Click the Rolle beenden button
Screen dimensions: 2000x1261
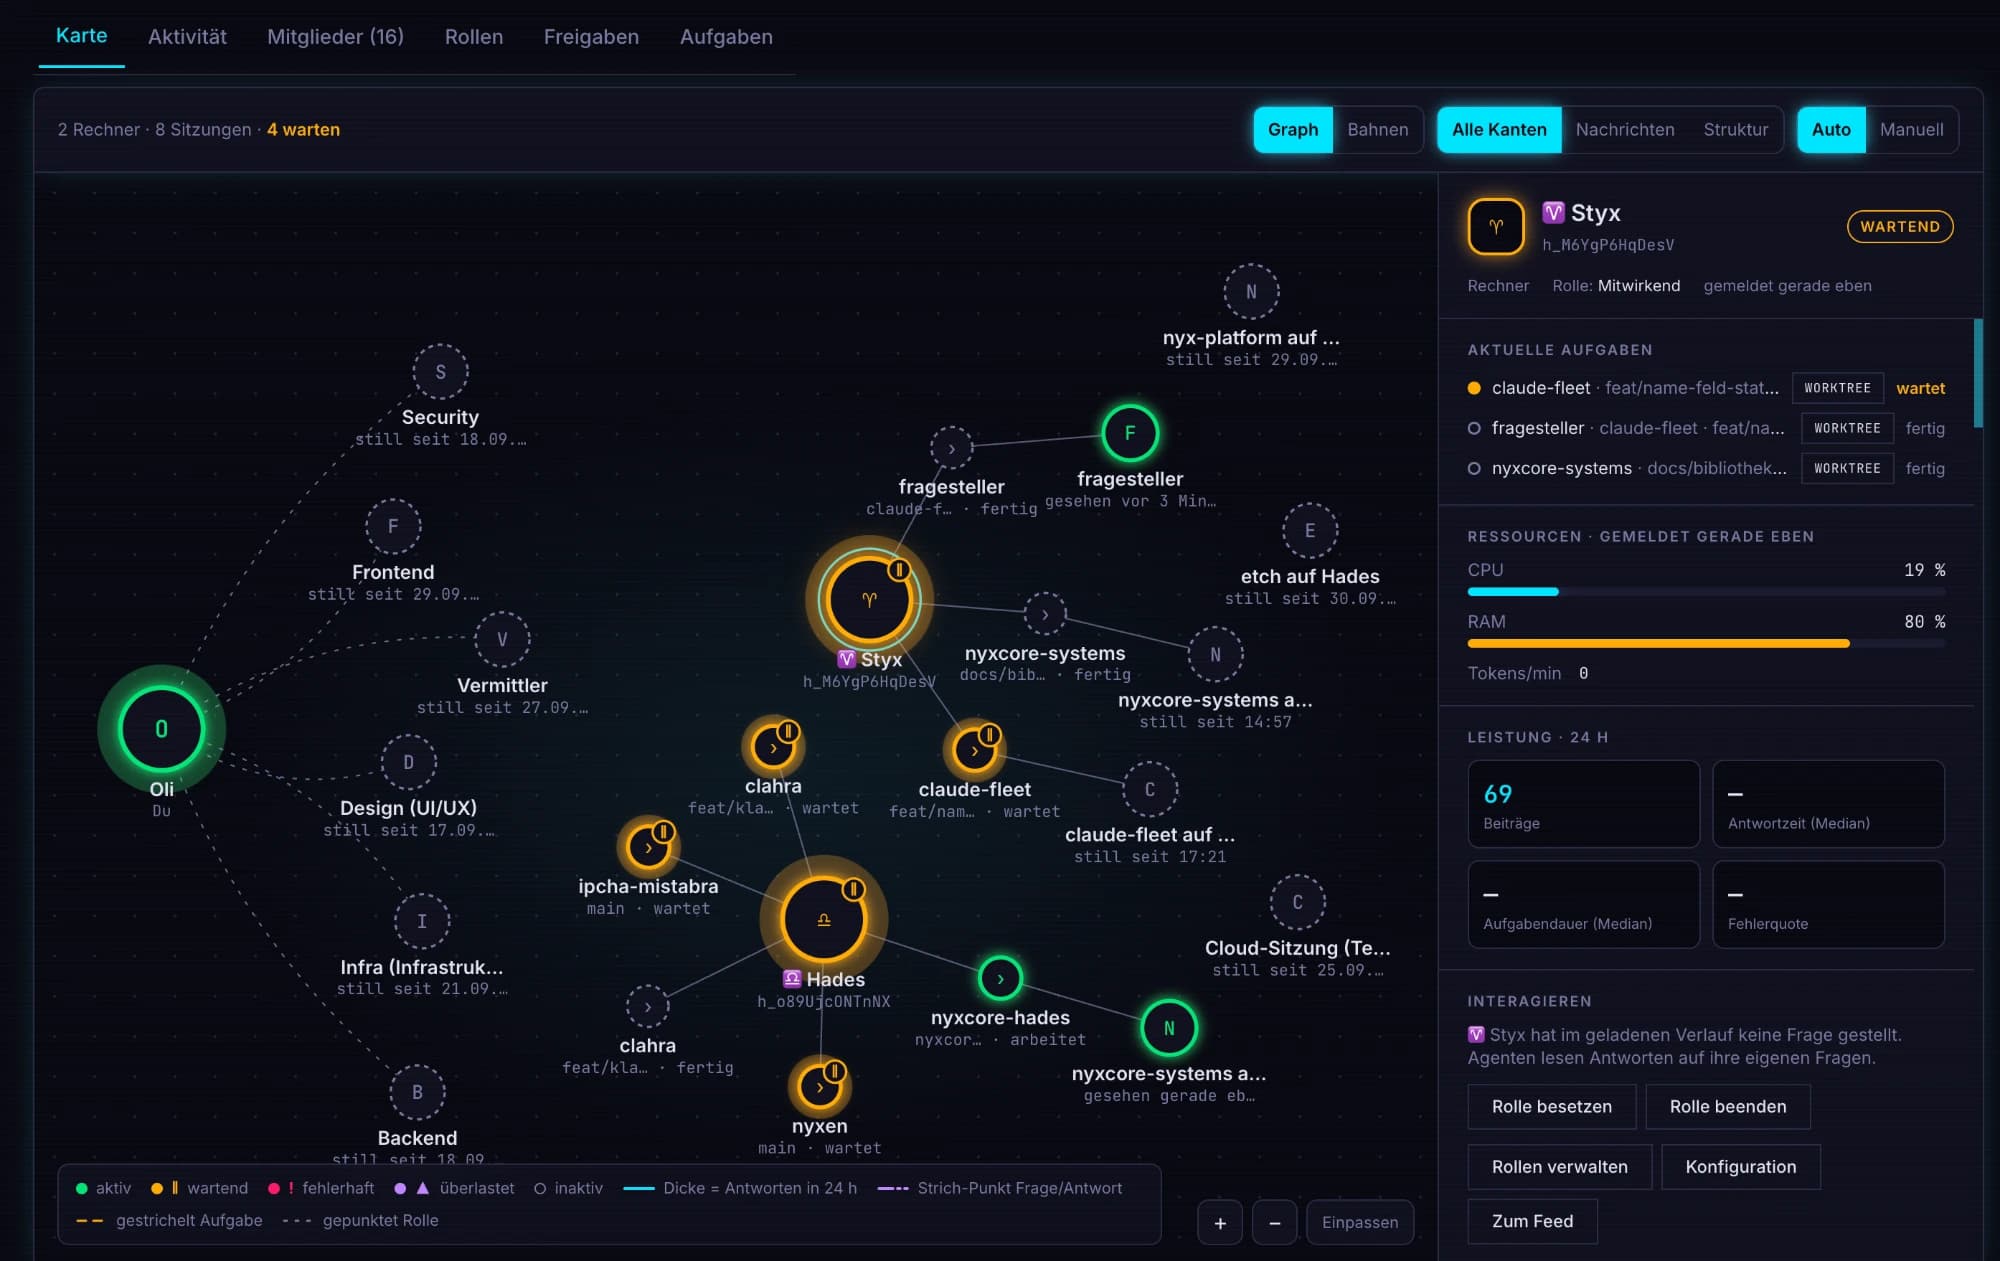coord(1727,1106)
